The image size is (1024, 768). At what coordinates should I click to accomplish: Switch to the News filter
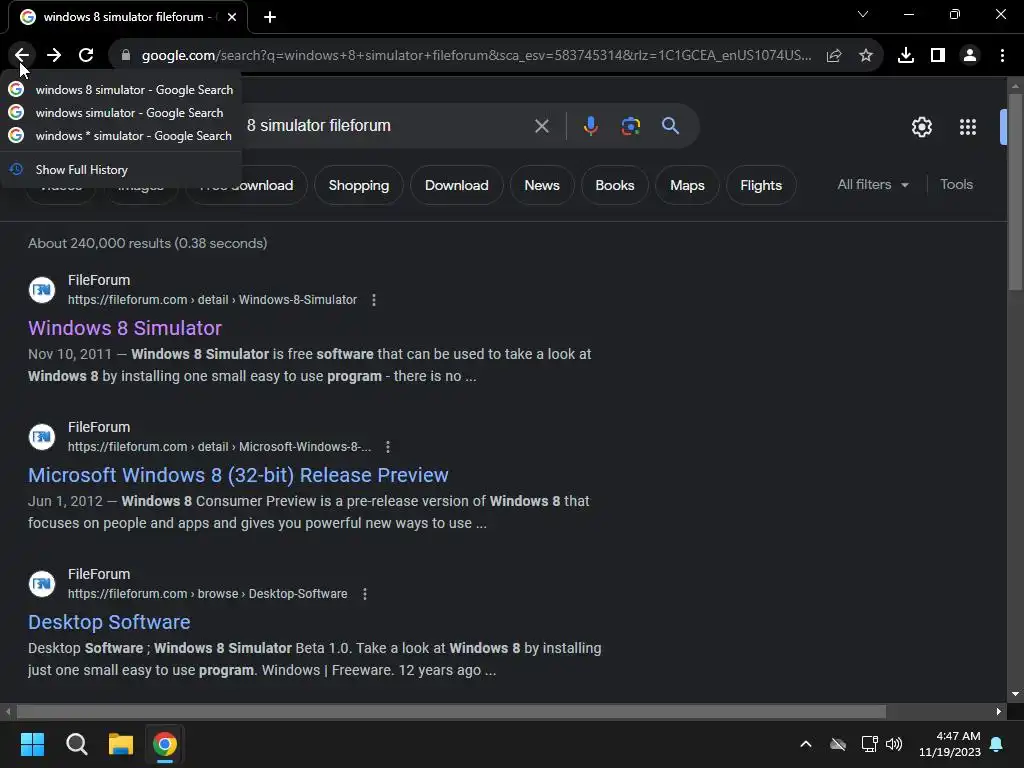[x=542, y=185]
